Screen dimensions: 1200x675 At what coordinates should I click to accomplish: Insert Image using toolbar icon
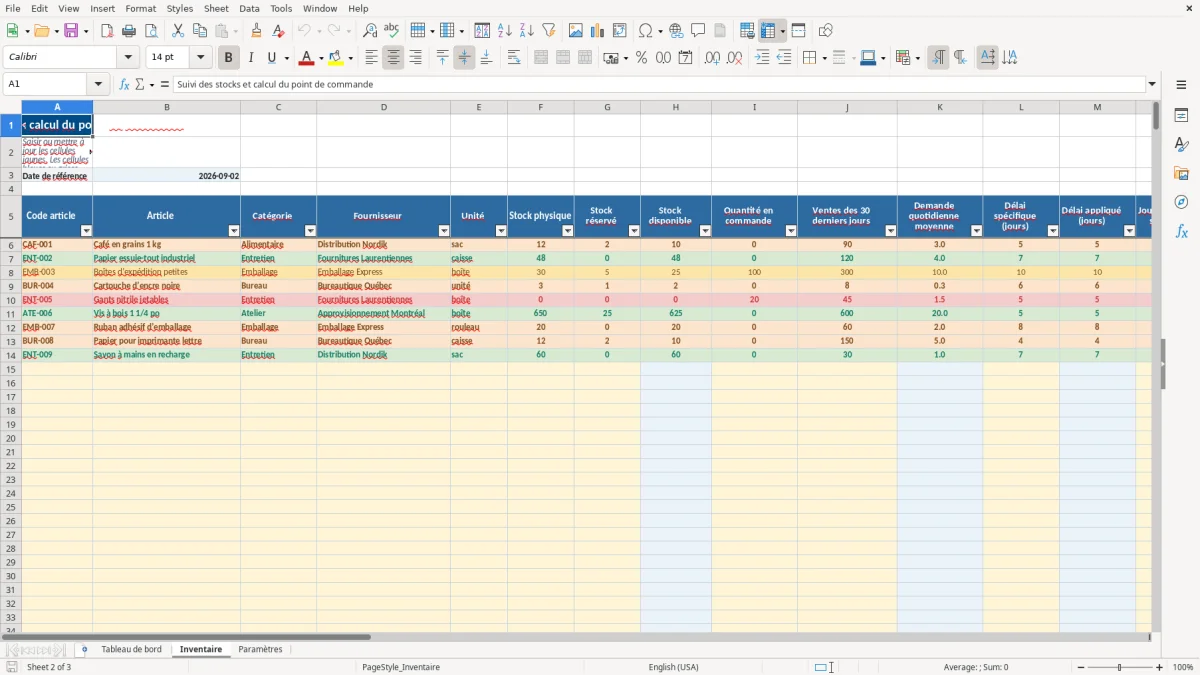576,31
